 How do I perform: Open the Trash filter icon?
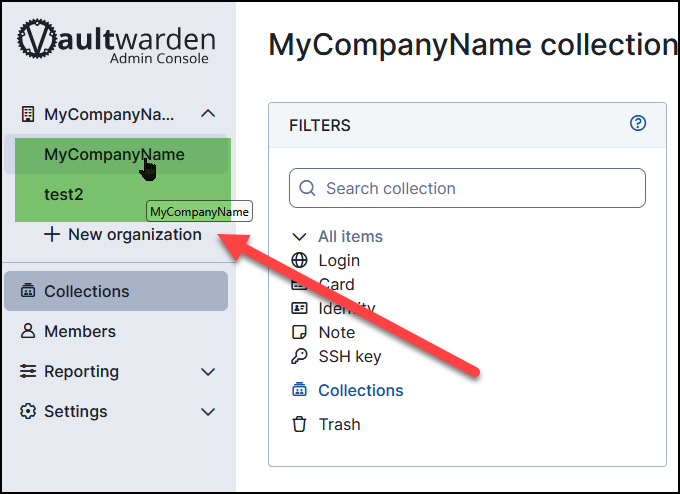pos(299,424)
